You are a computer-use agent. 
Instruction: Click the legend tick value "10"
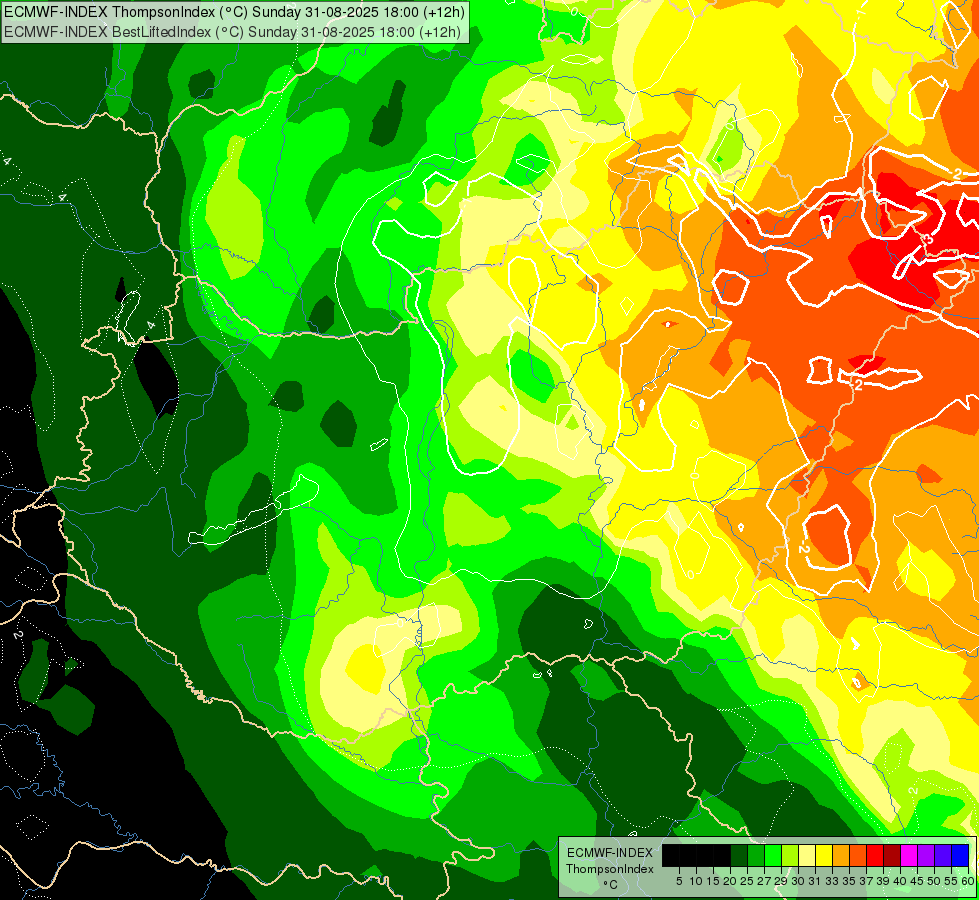pos(696,881)
